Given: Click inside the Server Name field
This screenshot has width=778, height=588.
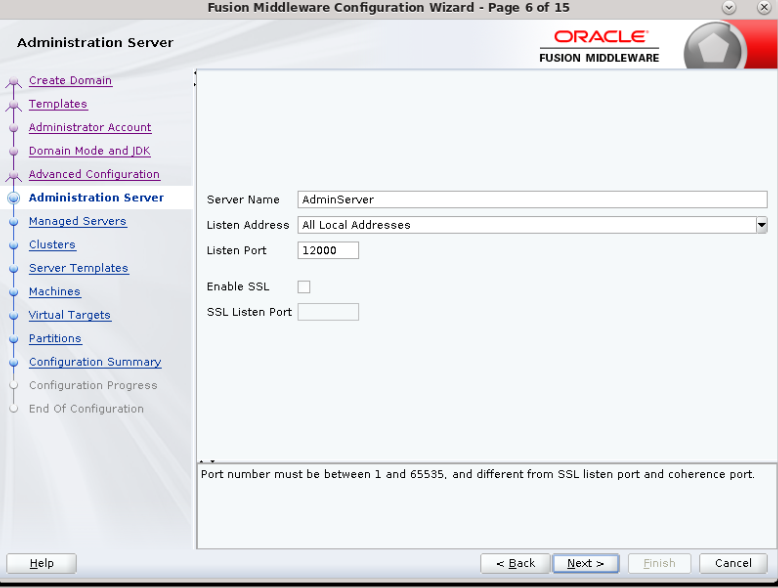Looking at the screenshot, I should [532, 199].
